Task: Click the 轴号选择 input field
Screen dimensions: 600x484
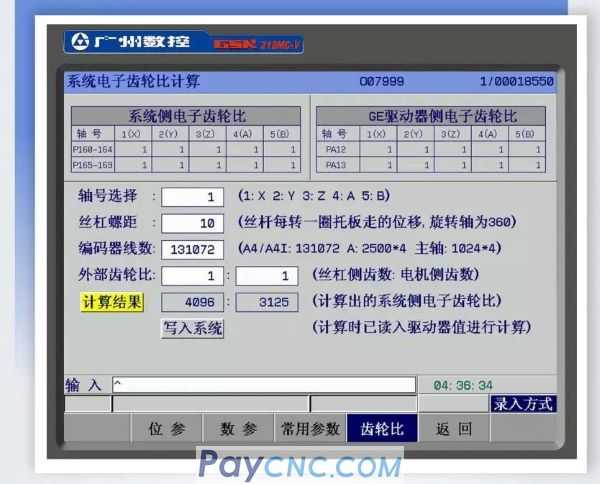Action: pos(192,197)
